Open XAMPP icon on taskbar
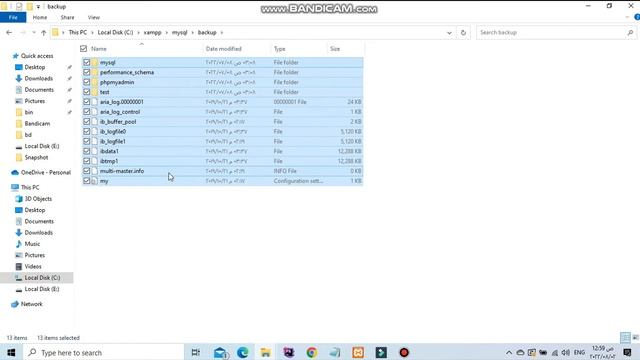The height and width of the screenshot is (360, 640). click(x=358, y=352)
